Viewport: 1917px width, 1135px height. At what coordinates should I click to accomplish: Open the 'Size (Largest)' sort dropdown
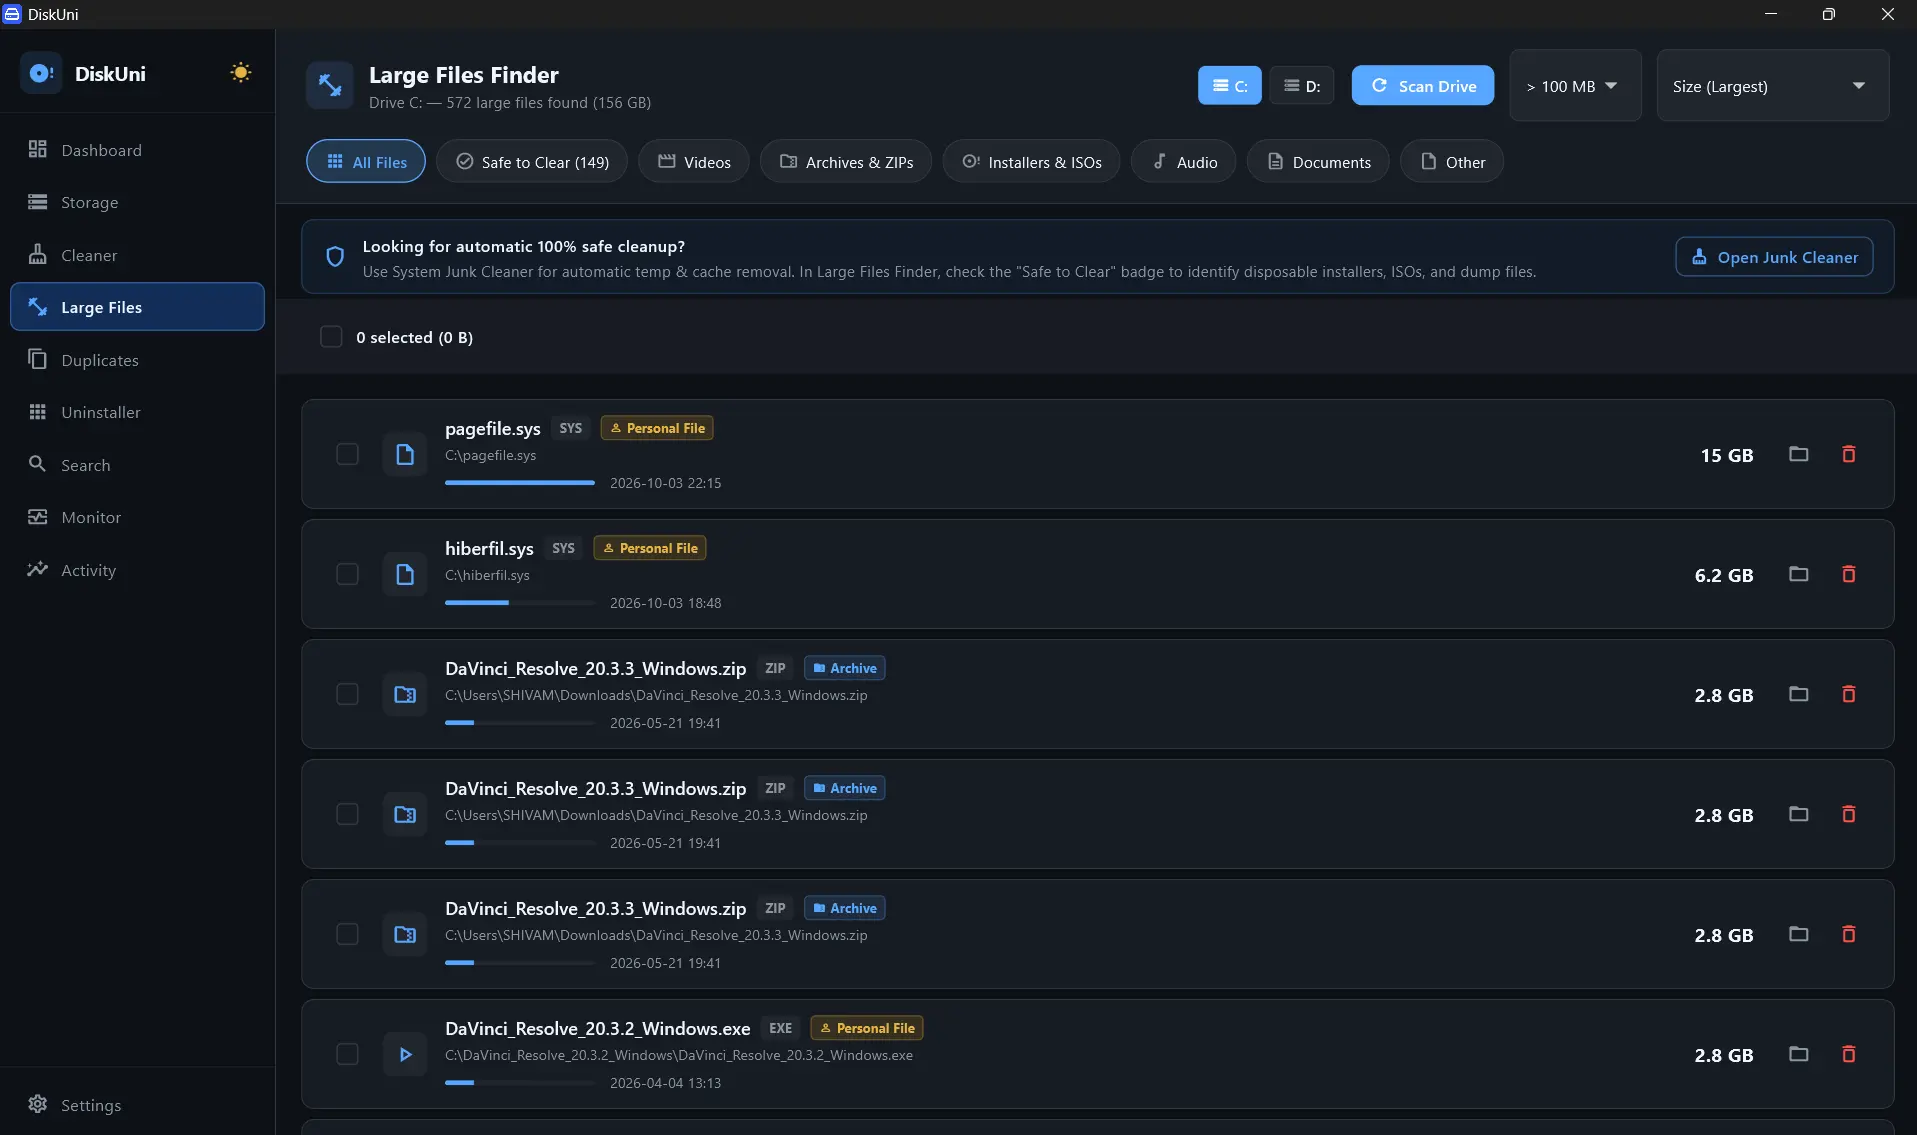pos(1772,86)
